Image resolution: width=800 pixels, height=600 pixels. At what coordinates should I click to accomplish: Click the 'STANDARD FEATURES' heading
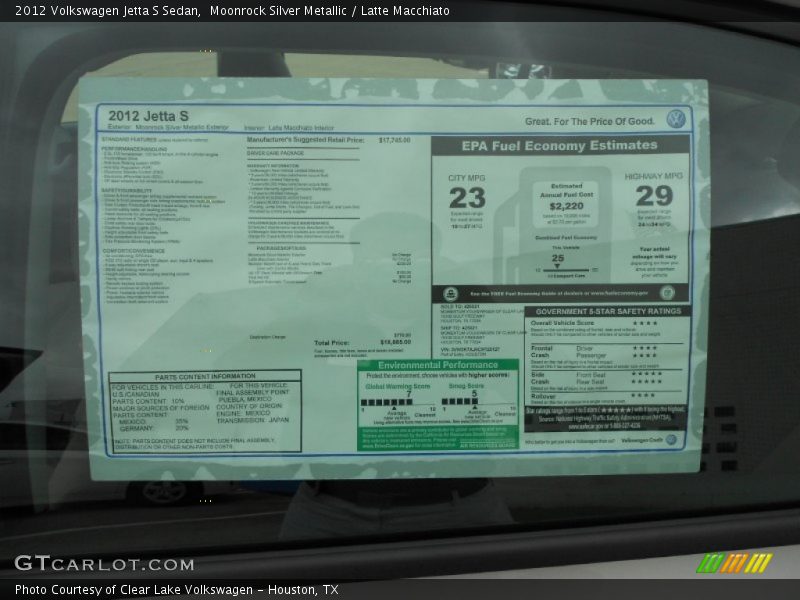129,139
